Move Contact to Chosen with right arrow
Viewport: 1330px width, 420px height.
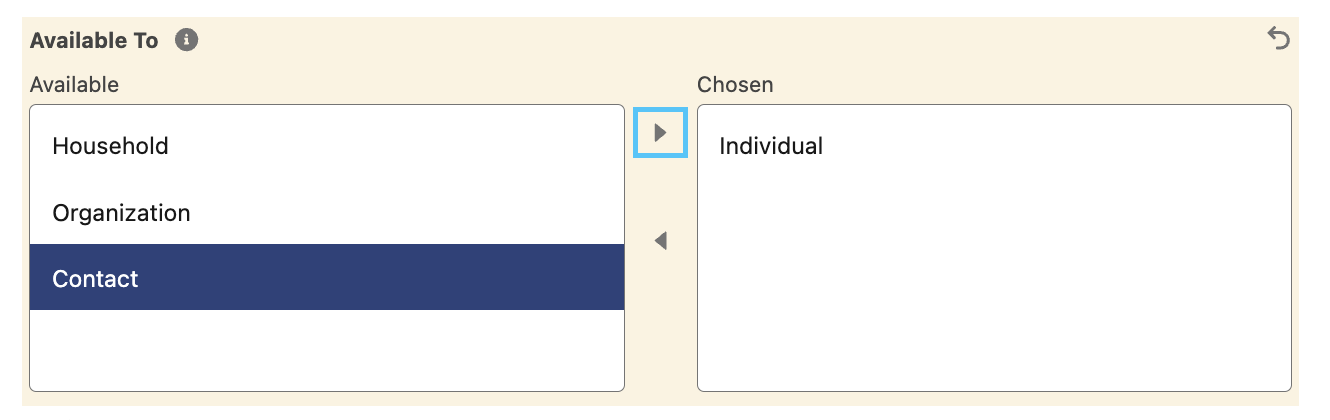point(660,133)
